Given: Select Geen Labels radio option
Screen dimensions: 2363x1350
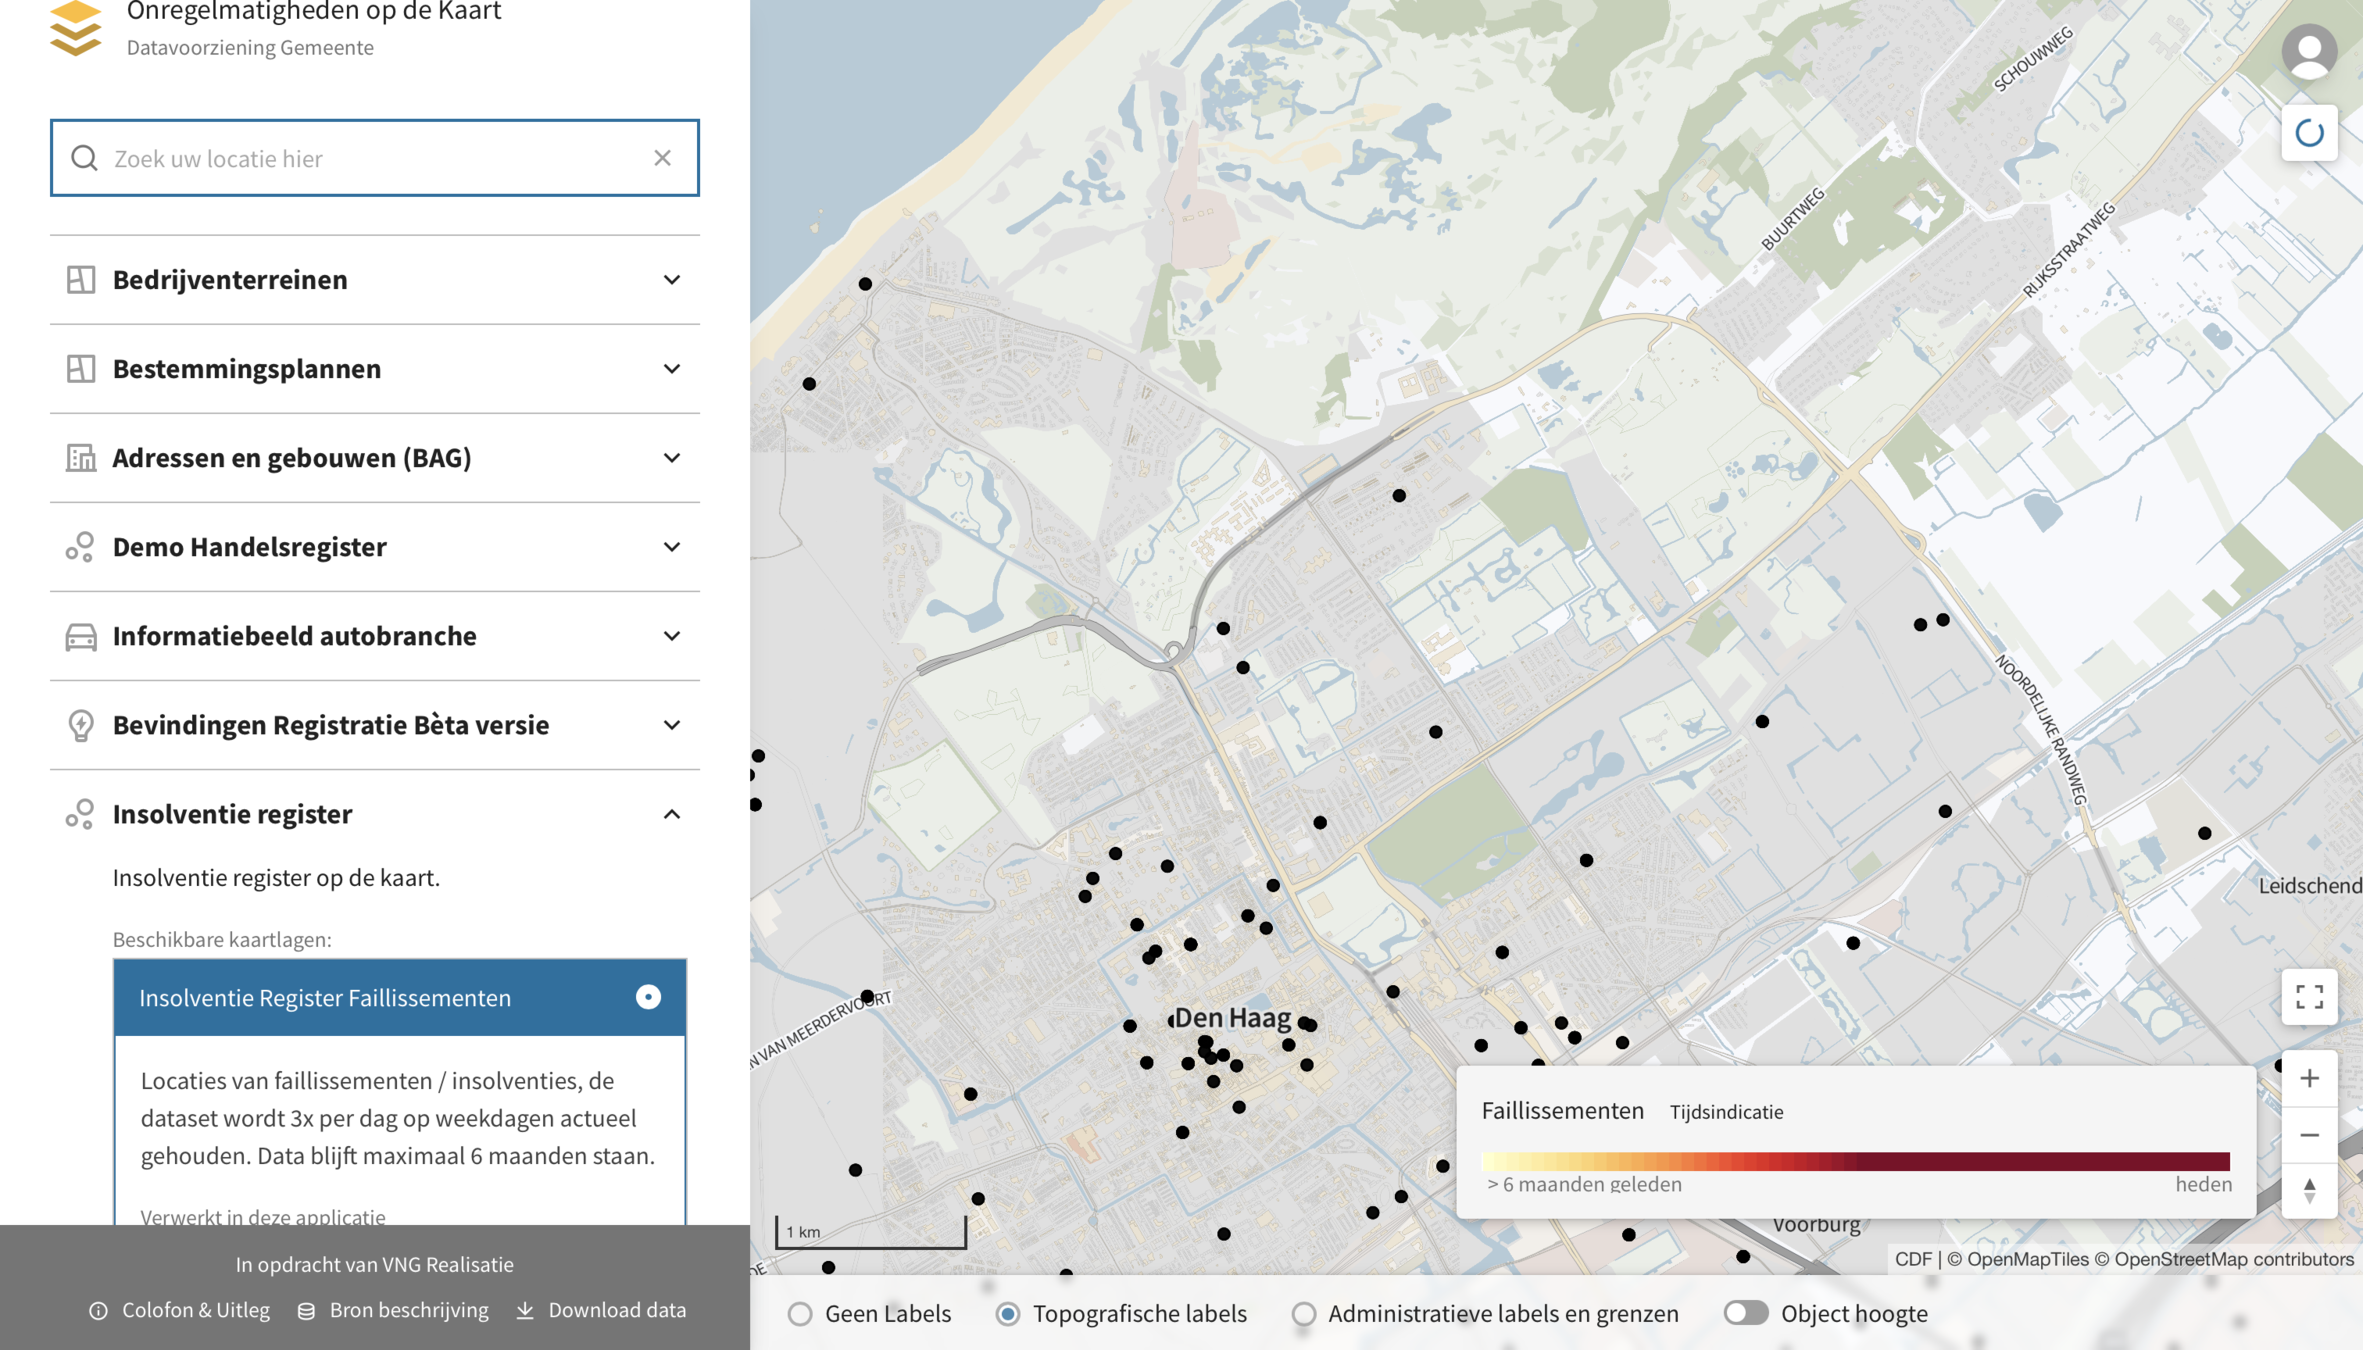Looking at the screenshot, I should point(800,1314).
